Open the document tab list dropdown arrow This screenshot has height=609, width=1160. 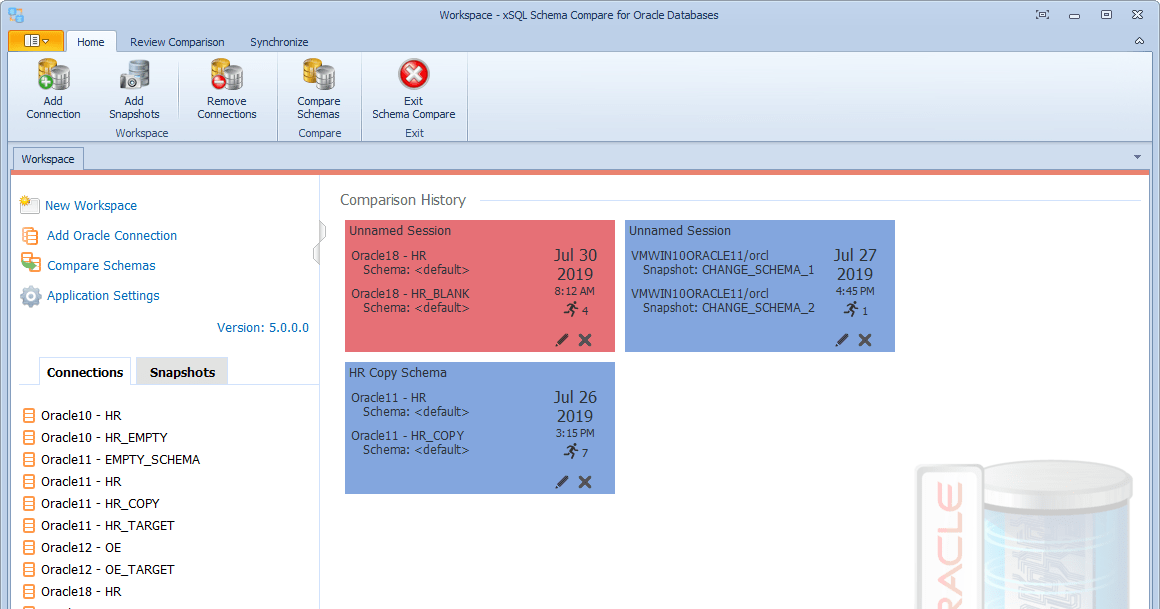click(x=1137, y=157)
